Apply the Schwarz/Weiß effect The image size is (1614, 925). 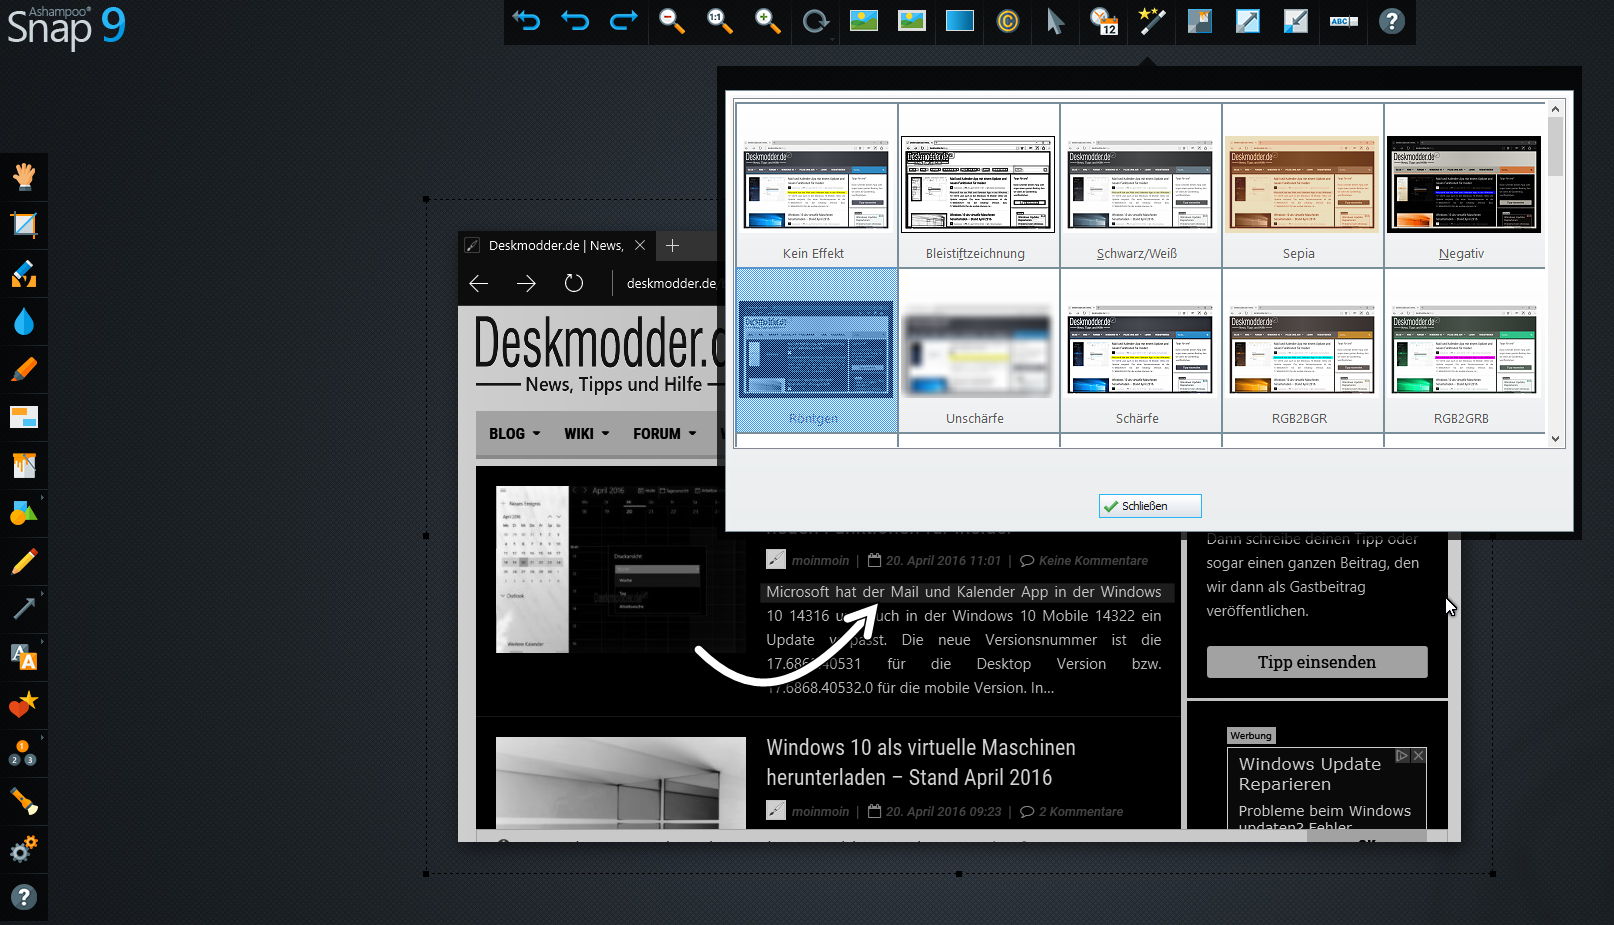pos(1140,185)
